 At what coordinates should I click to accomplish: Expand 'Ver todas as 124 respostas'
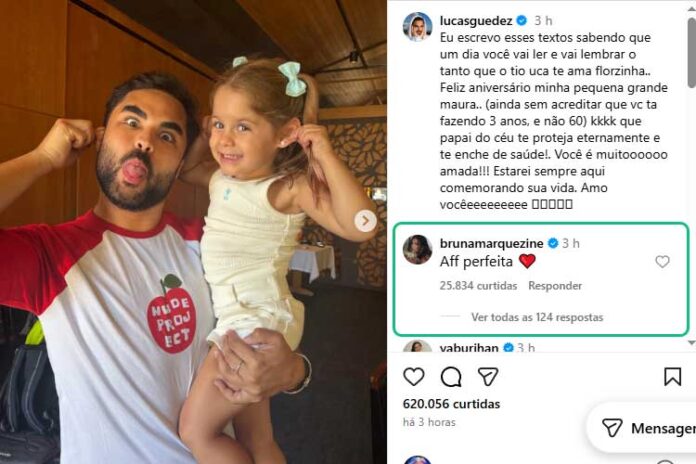point(537,317)
